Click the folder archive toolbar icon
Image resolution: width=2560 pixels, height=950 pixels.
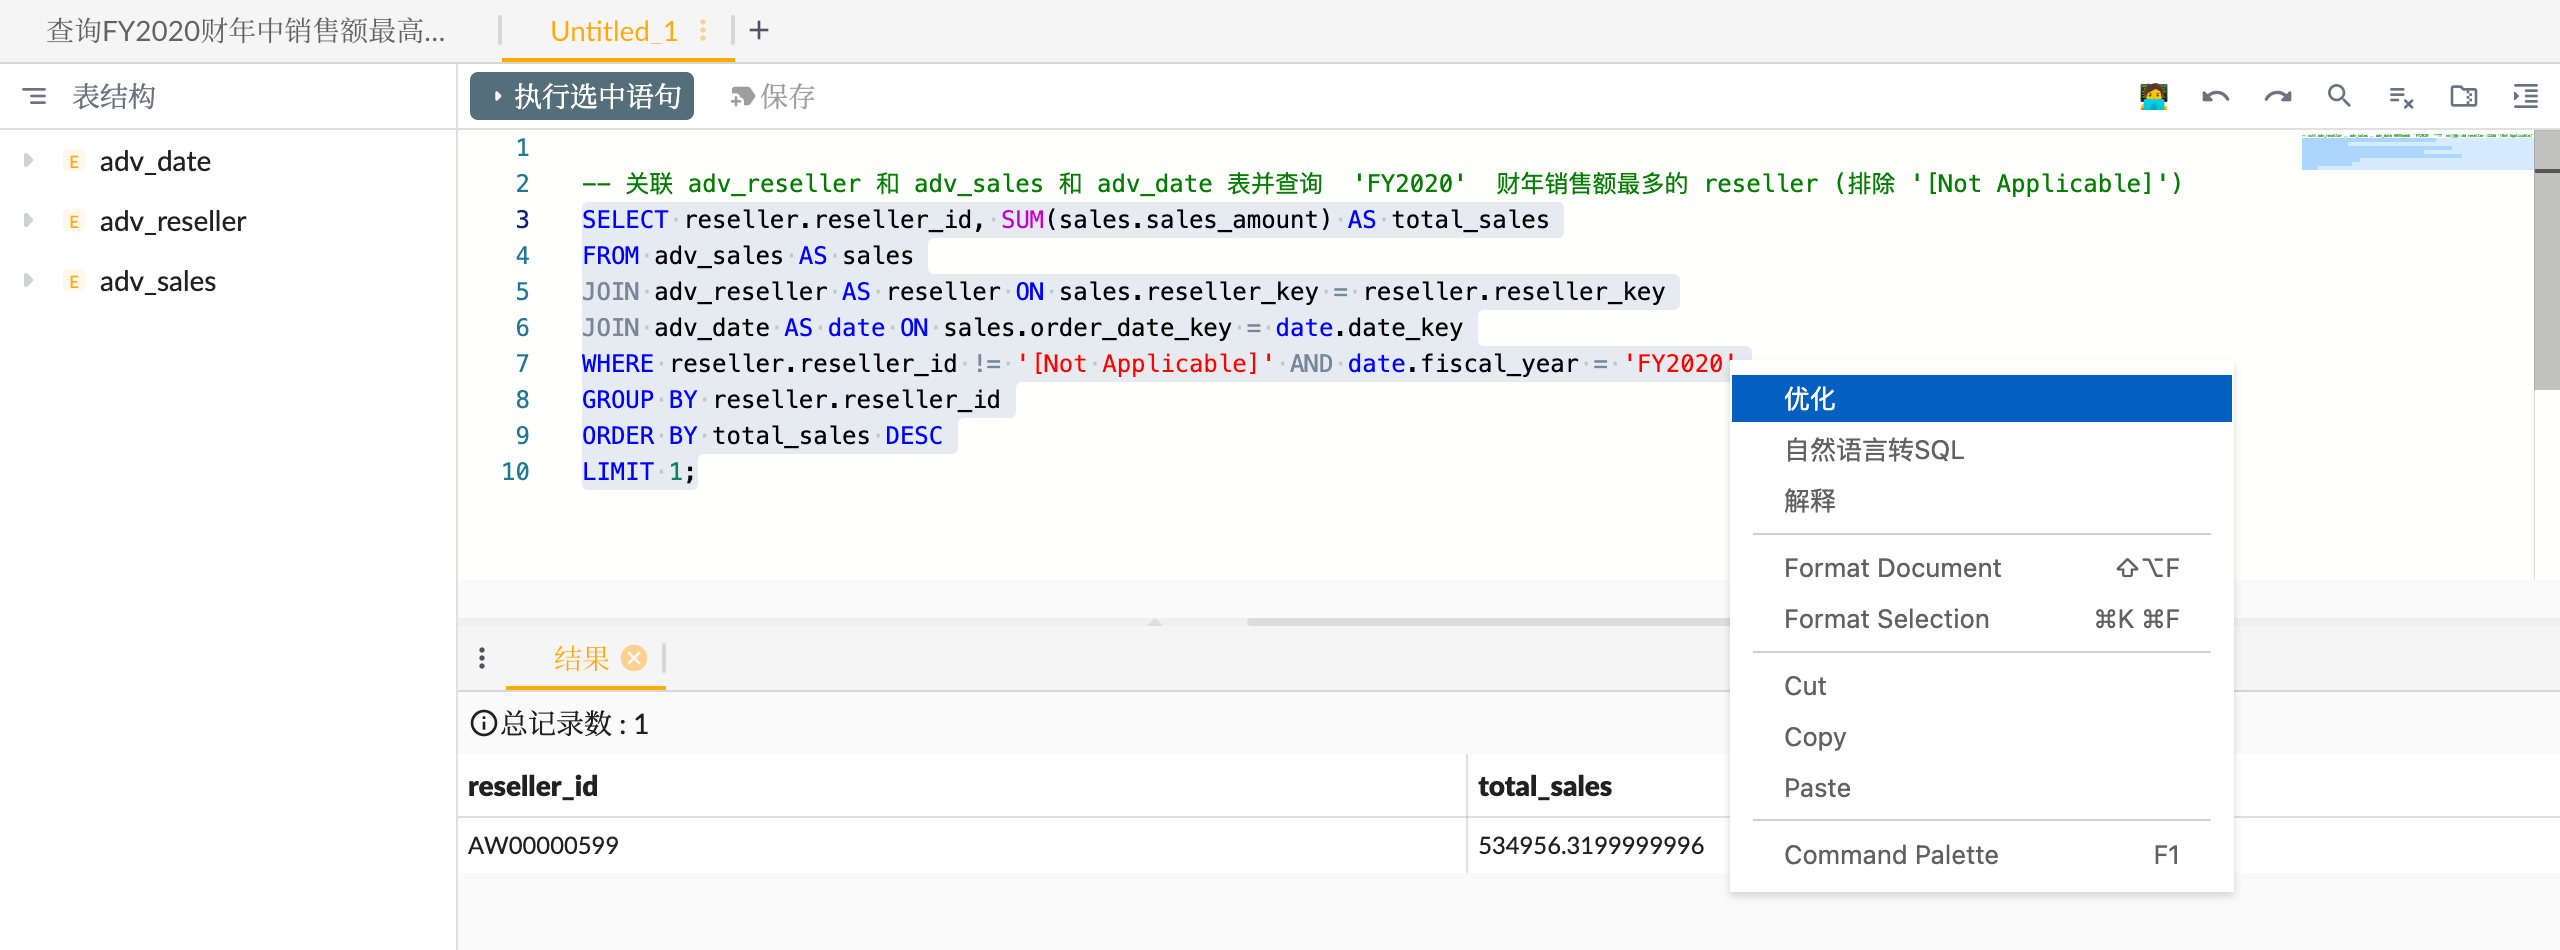[2464, 96]
